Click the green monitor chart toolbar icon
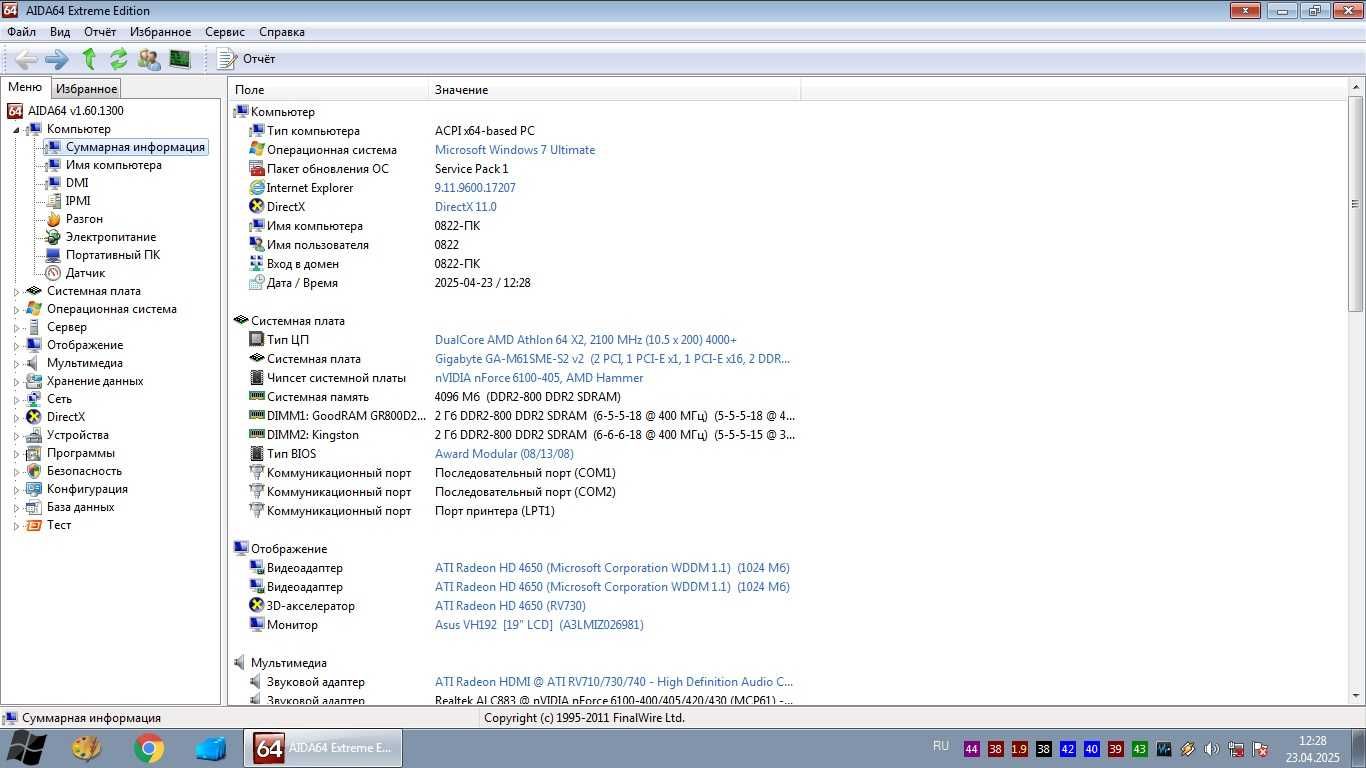Viewport: 1366px width, 768px height. (x=180, y=59)
